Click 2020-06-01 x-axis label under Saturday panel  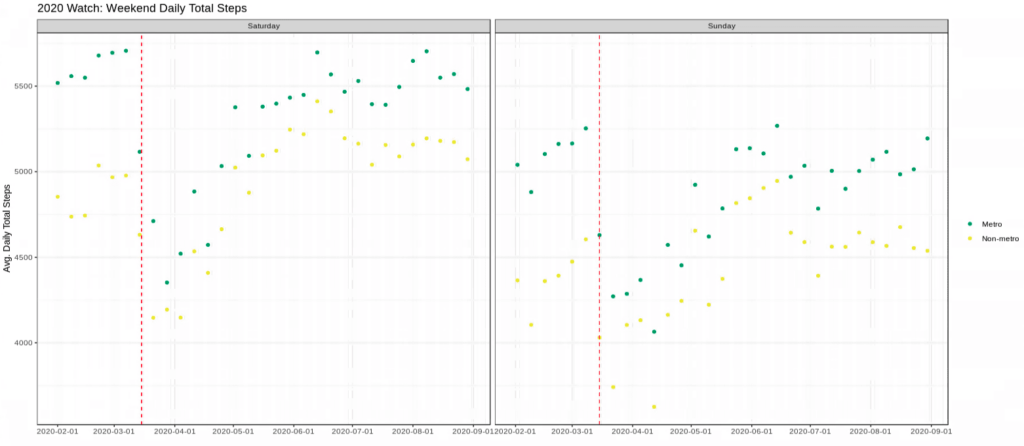(x=293, y=431)
